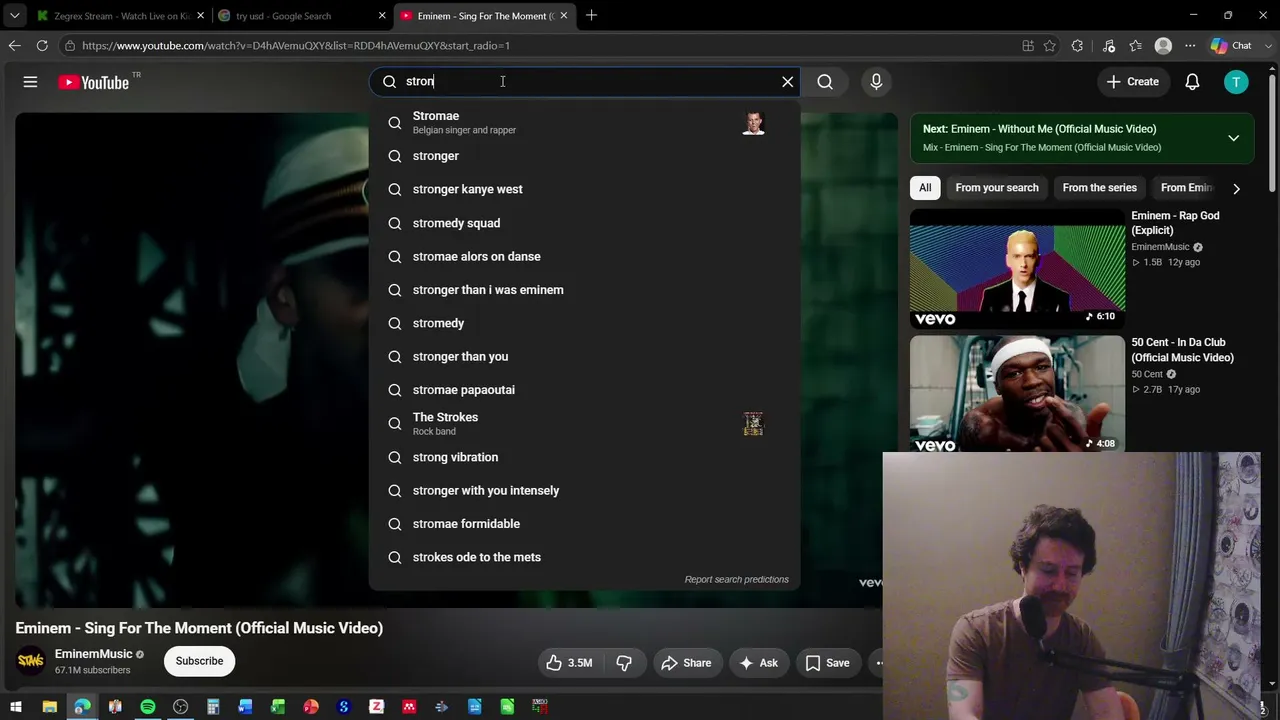1280x720 pixels.
Task: Like the video (3.5M)
Action: coord(569,662)
